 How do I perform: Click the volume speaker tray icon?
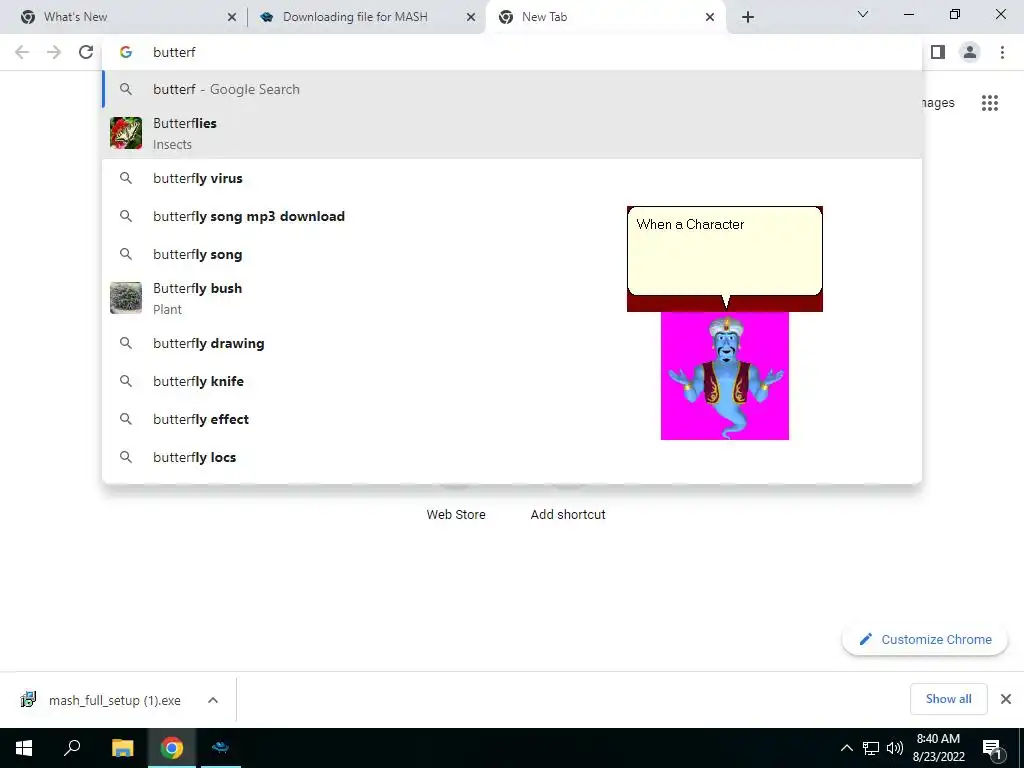[895, 748]
